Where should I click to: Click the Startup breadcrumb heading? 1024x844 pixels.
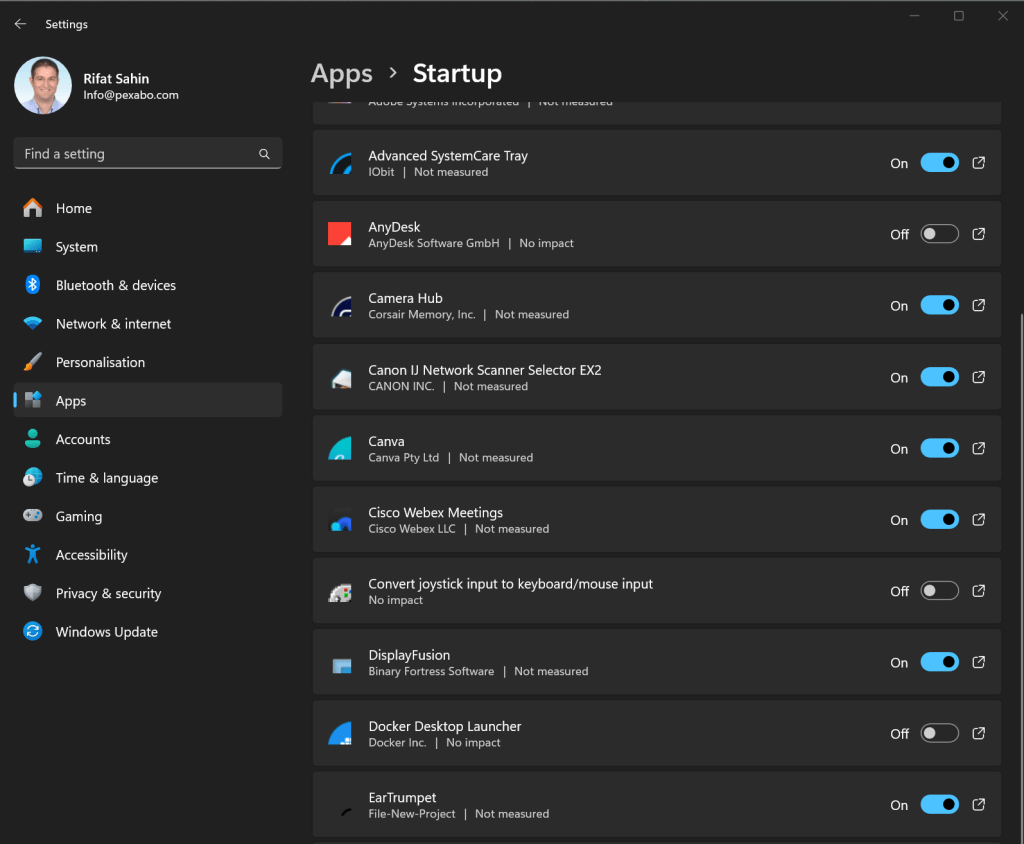point(457,73)
